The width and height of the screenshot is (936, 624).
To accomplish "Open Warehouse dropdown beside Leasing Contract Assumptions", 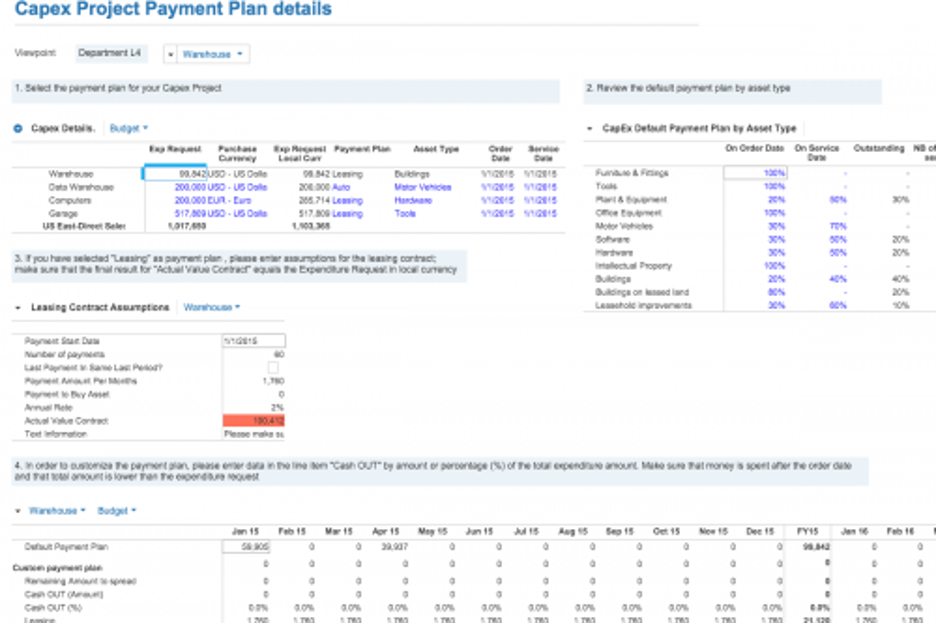I will 211,307.
